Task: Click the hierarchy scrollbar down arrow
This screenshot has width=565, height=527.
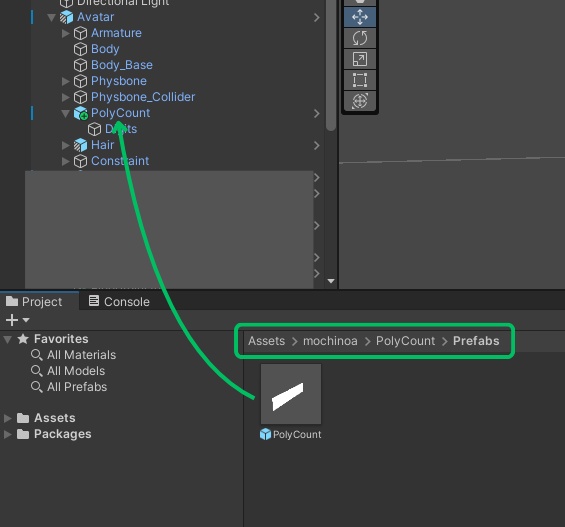Action: [331, 281]
